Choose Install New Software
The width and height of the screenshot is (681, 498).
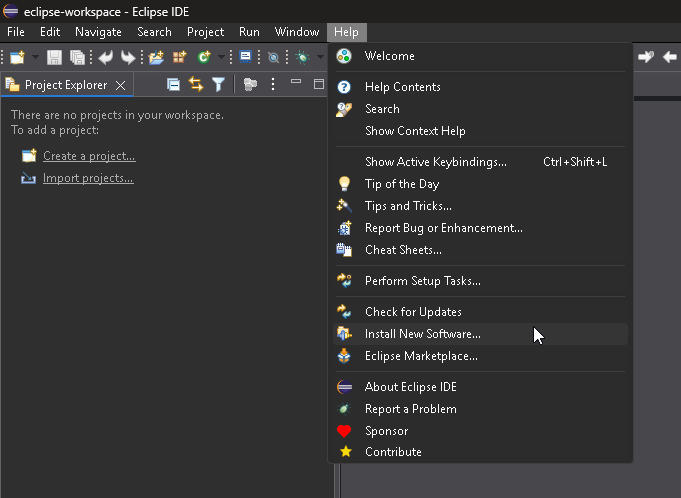[480, 334]
